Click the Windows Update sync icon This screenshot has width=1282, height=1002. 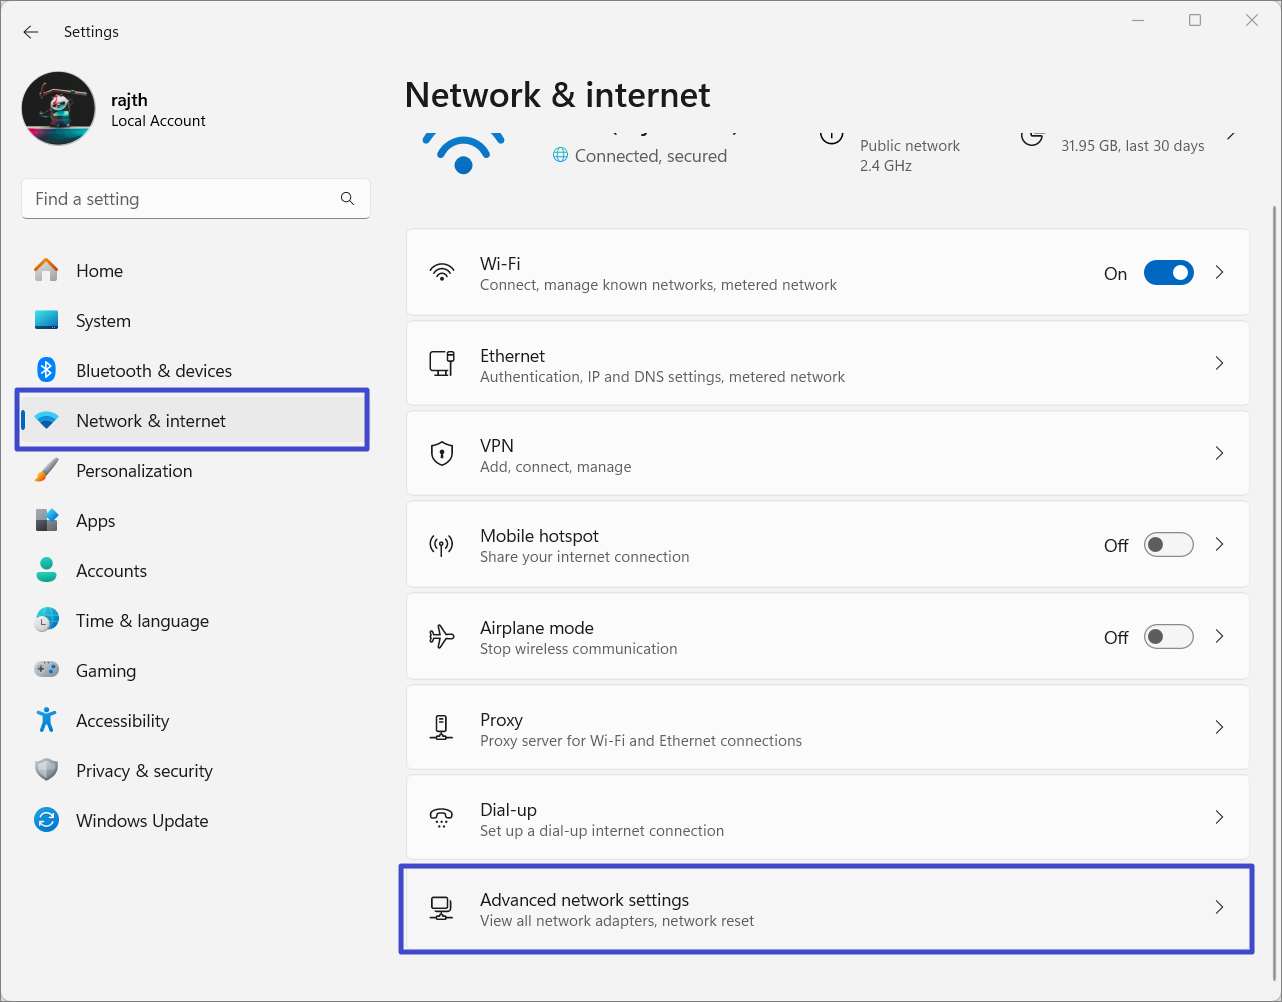[x=47, y=820]
